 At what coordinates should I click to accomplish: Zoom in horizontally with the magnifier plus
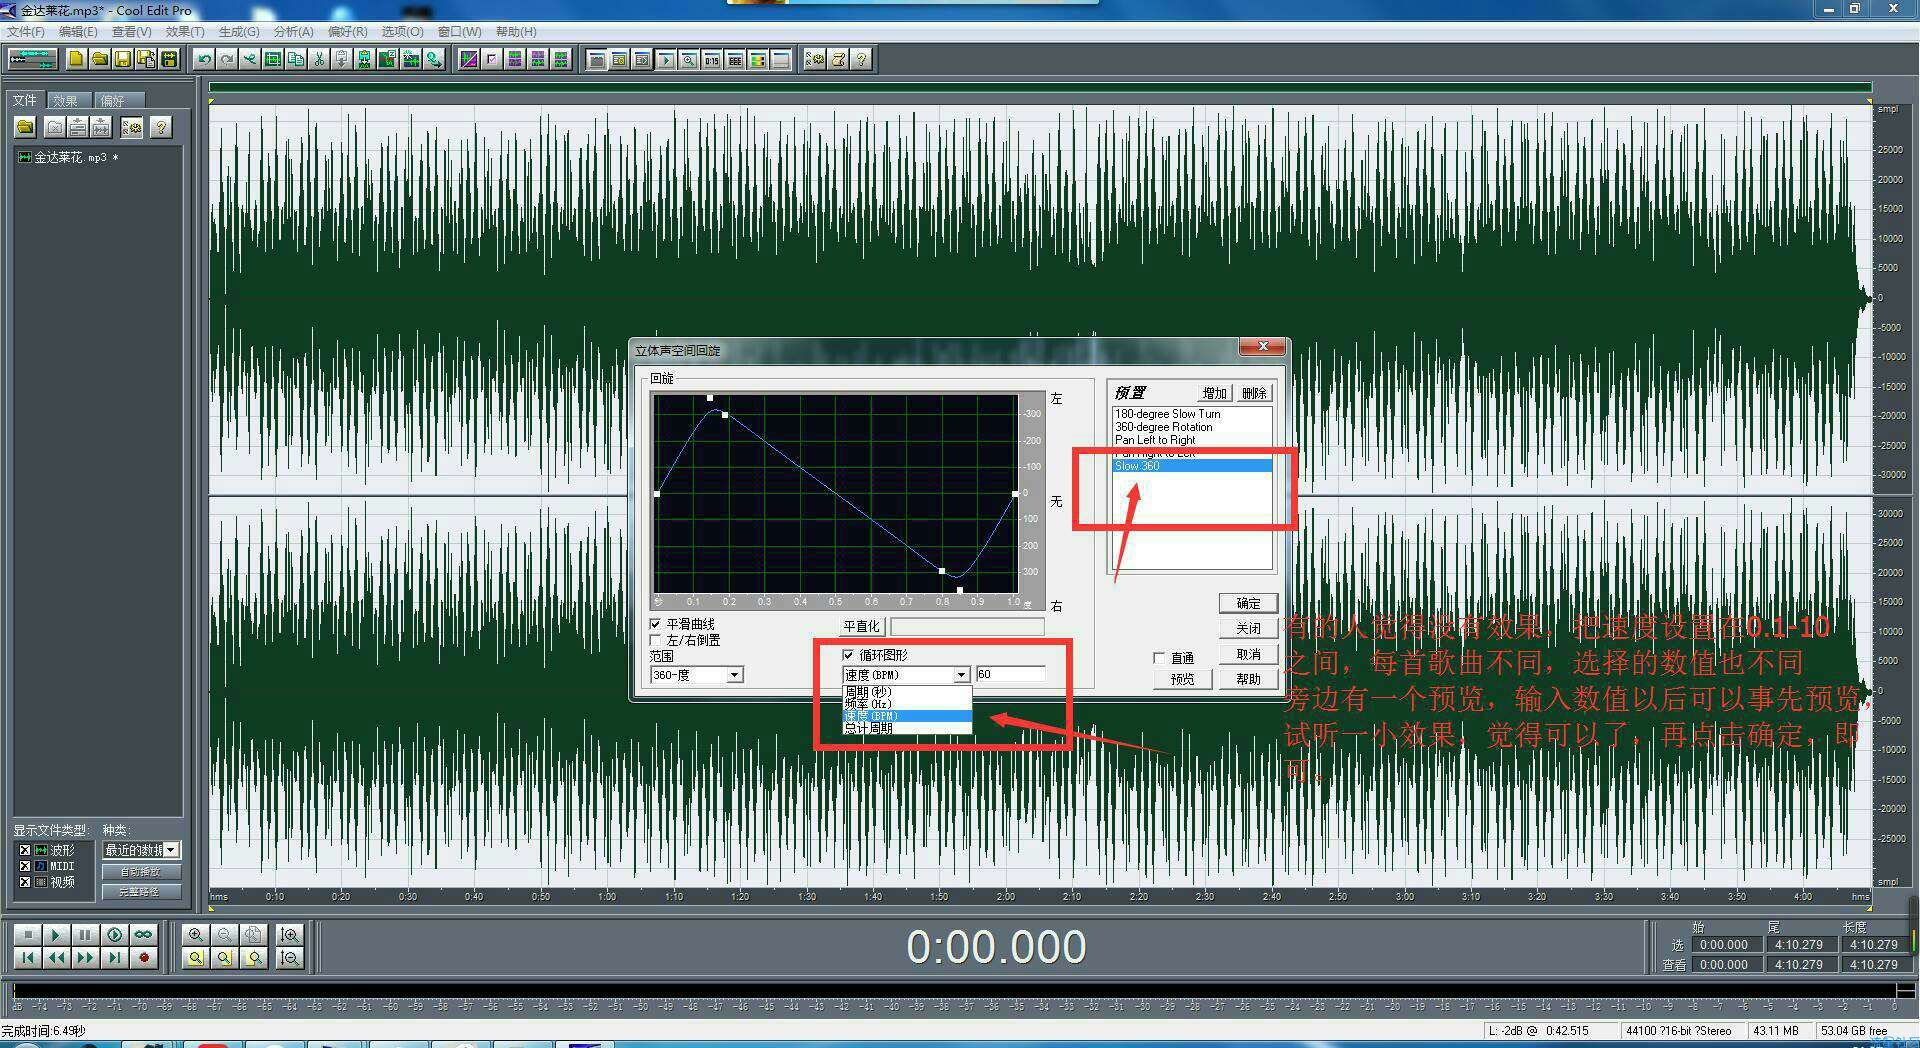pyautogui.click(x=196, y=935)
